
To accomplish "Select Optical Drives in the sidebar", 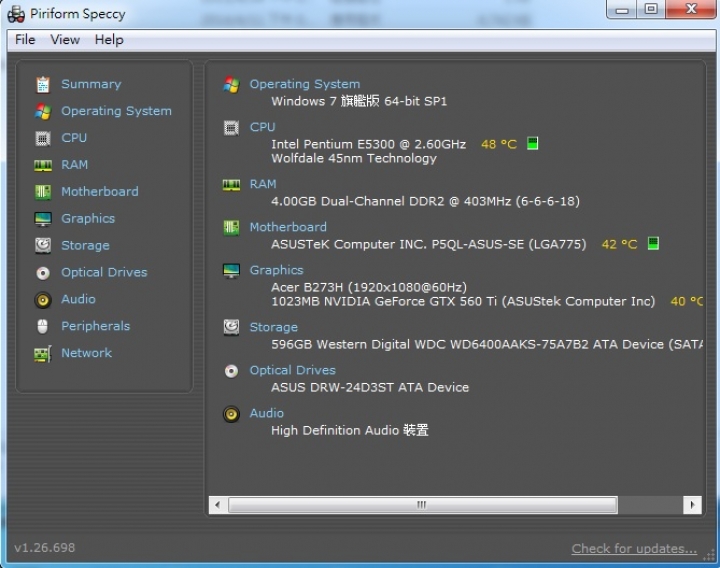I will click(x=104, y=272).
